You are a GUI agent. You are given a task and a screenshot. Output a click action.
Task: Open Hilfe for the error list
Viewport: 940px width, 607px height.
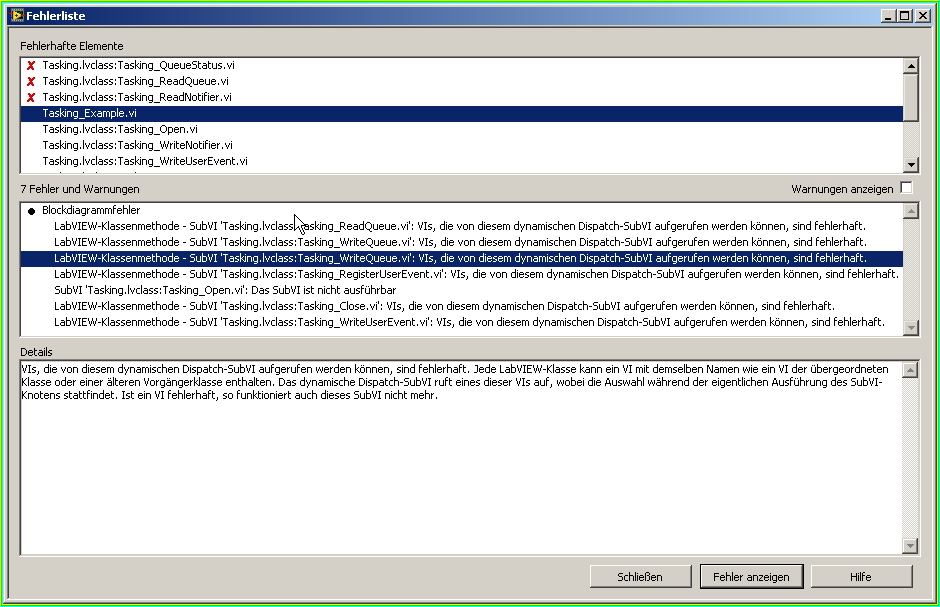pos(861,576)
